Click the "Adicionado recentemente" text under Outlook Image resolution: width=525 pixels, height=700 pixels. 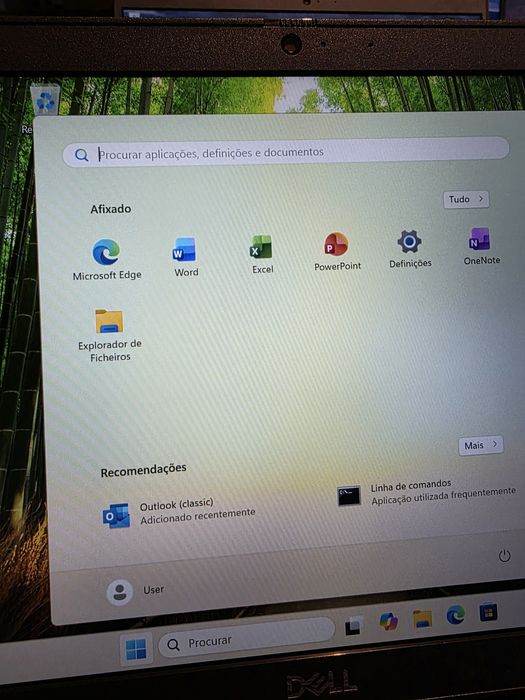(x=198, y=517)
